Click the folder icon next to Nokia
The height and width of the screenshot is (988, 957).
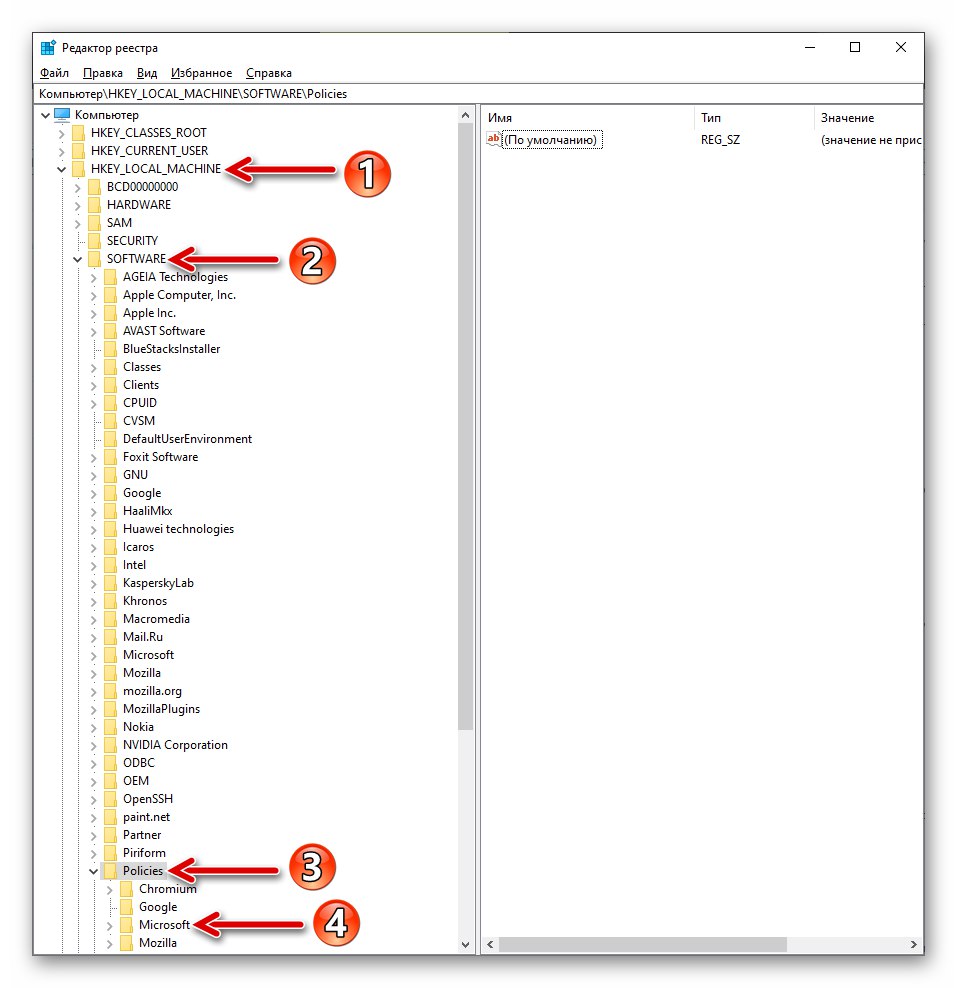[x=111, y=727]
